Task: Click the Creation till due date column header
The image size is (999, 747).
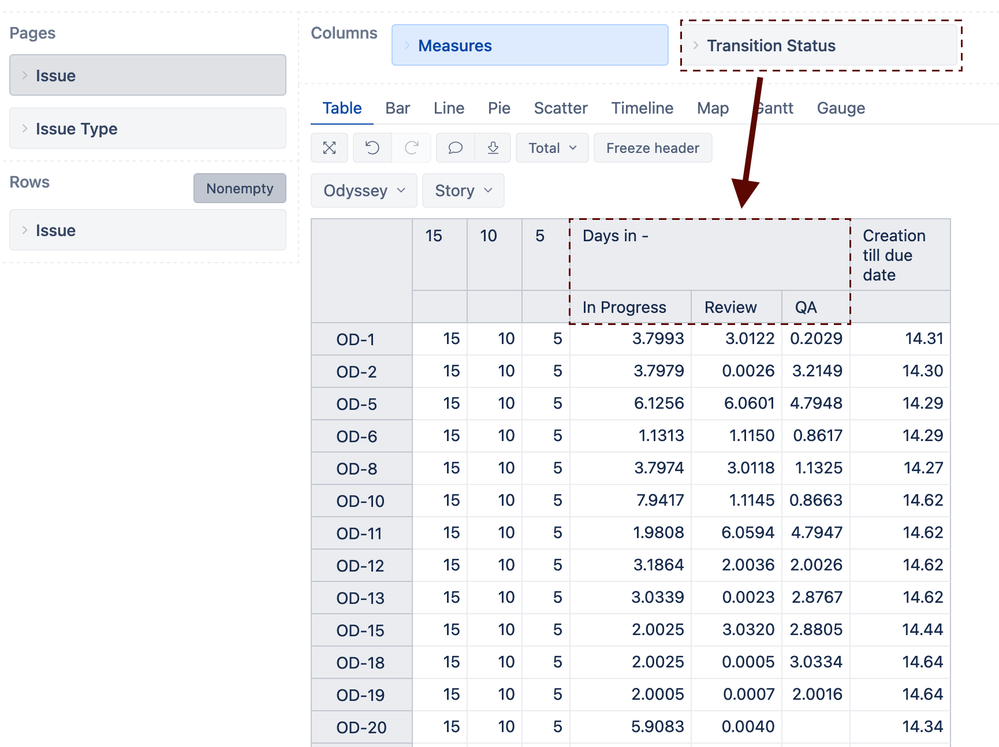Action: (894, 255)
